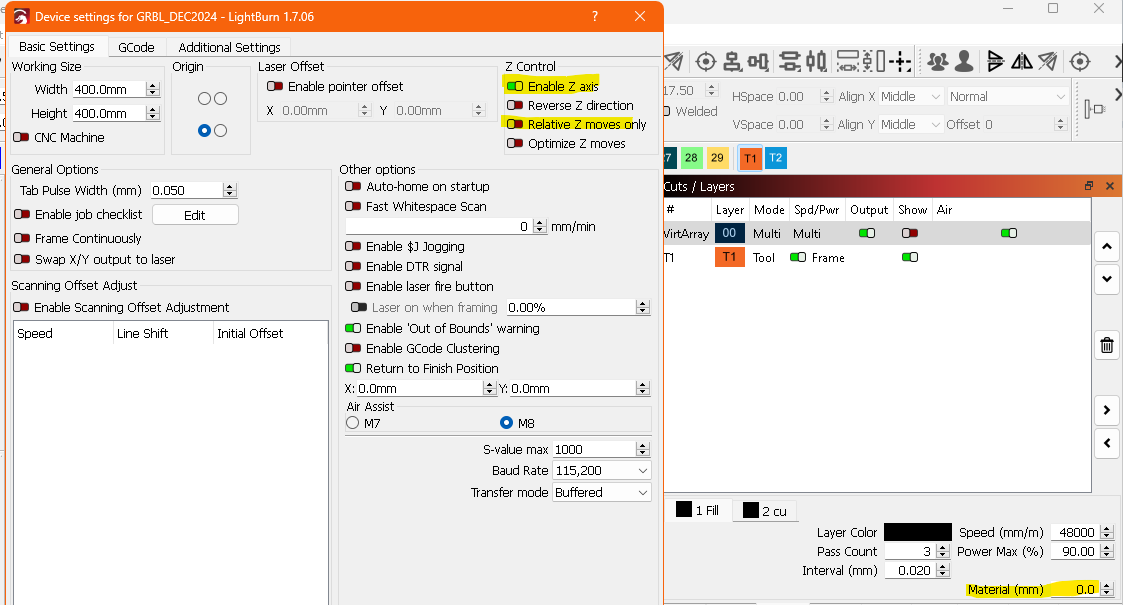Click the Move Selection to Position crosshair icon
The height and width of the screenshot is (605, 1123).
[x=900, y=62]
